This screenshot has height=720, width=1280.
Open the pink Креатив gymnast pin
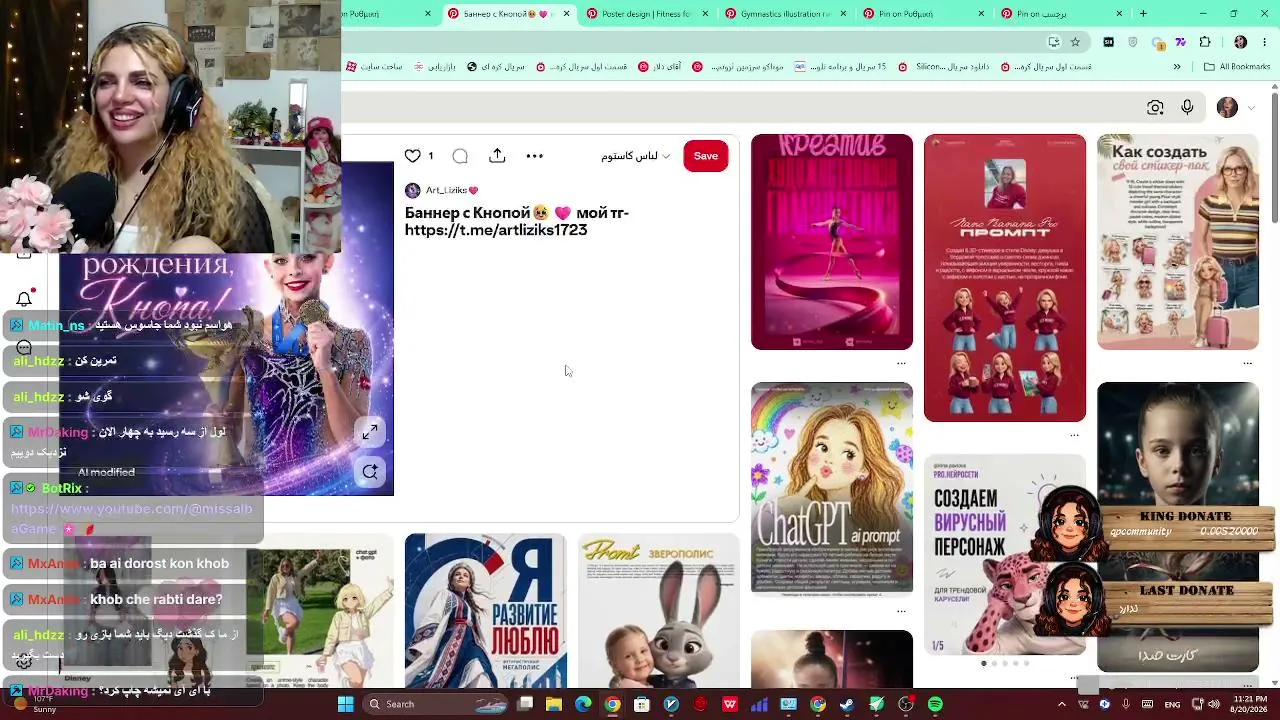(832, 242)
